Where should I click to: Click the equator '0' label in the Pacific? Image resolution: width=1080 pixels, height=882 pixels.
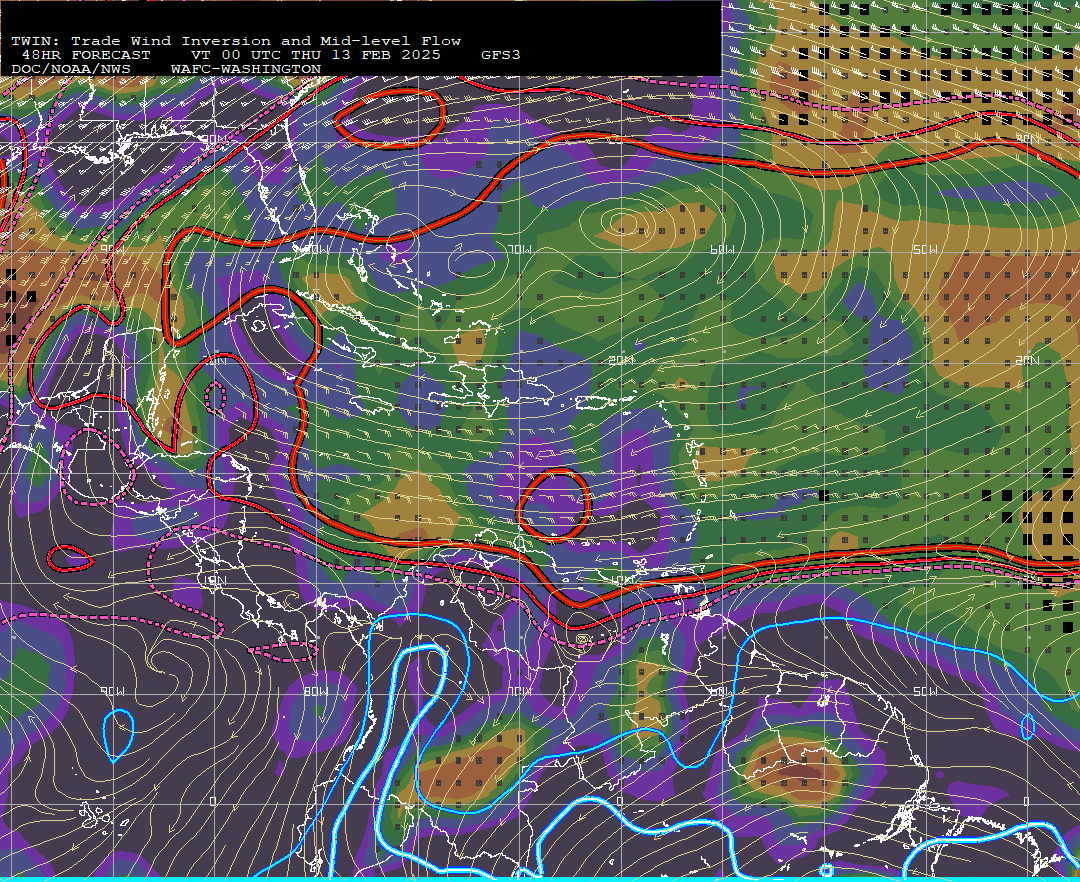point(214,801)
